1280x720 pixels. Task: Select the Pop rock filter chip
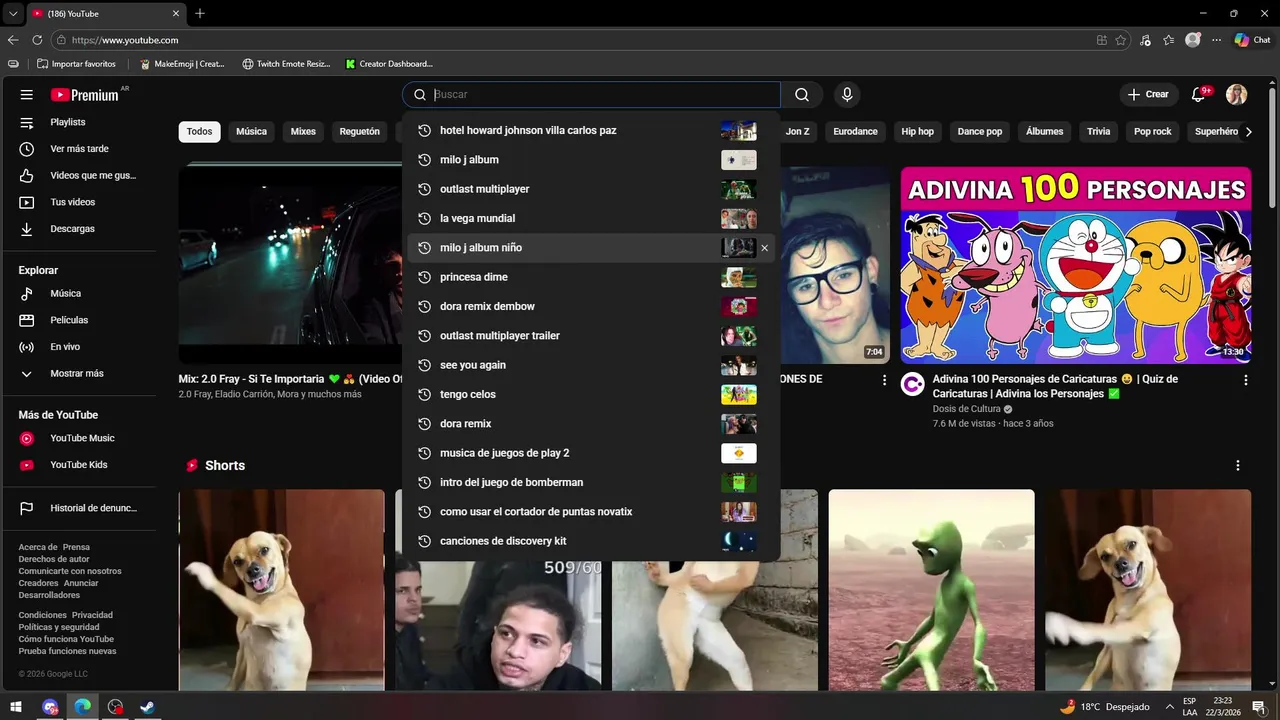[1153, 132]
